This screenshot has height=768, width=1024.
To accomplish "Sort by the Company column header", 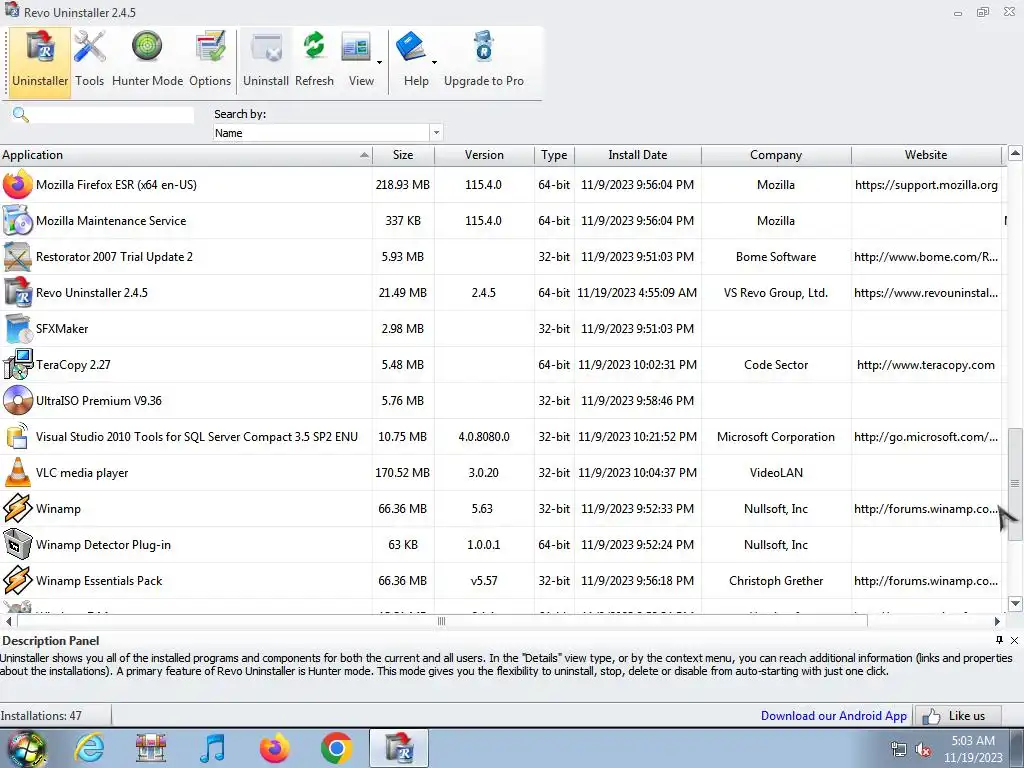I will pos(776,155).
